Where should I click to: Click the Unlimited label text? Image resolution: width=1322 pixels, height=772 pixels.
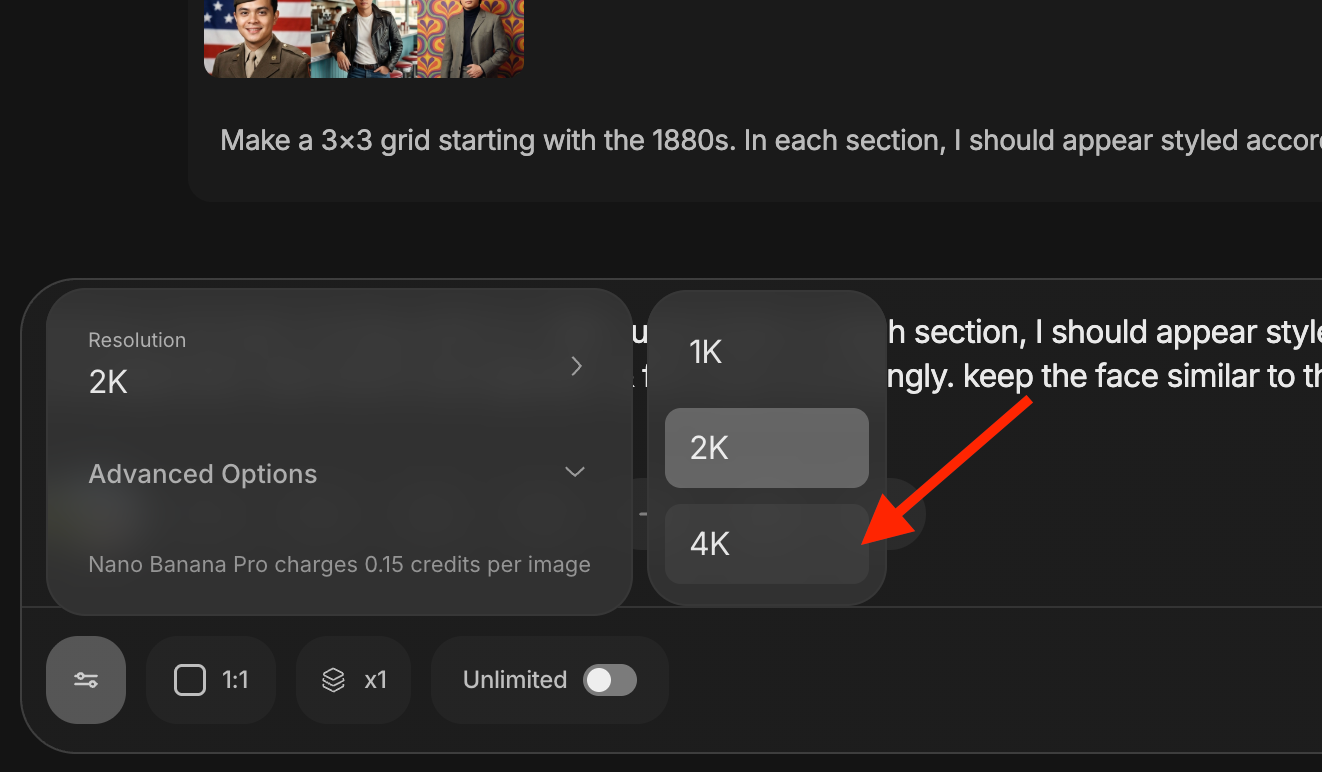click(x=515, y=680)
